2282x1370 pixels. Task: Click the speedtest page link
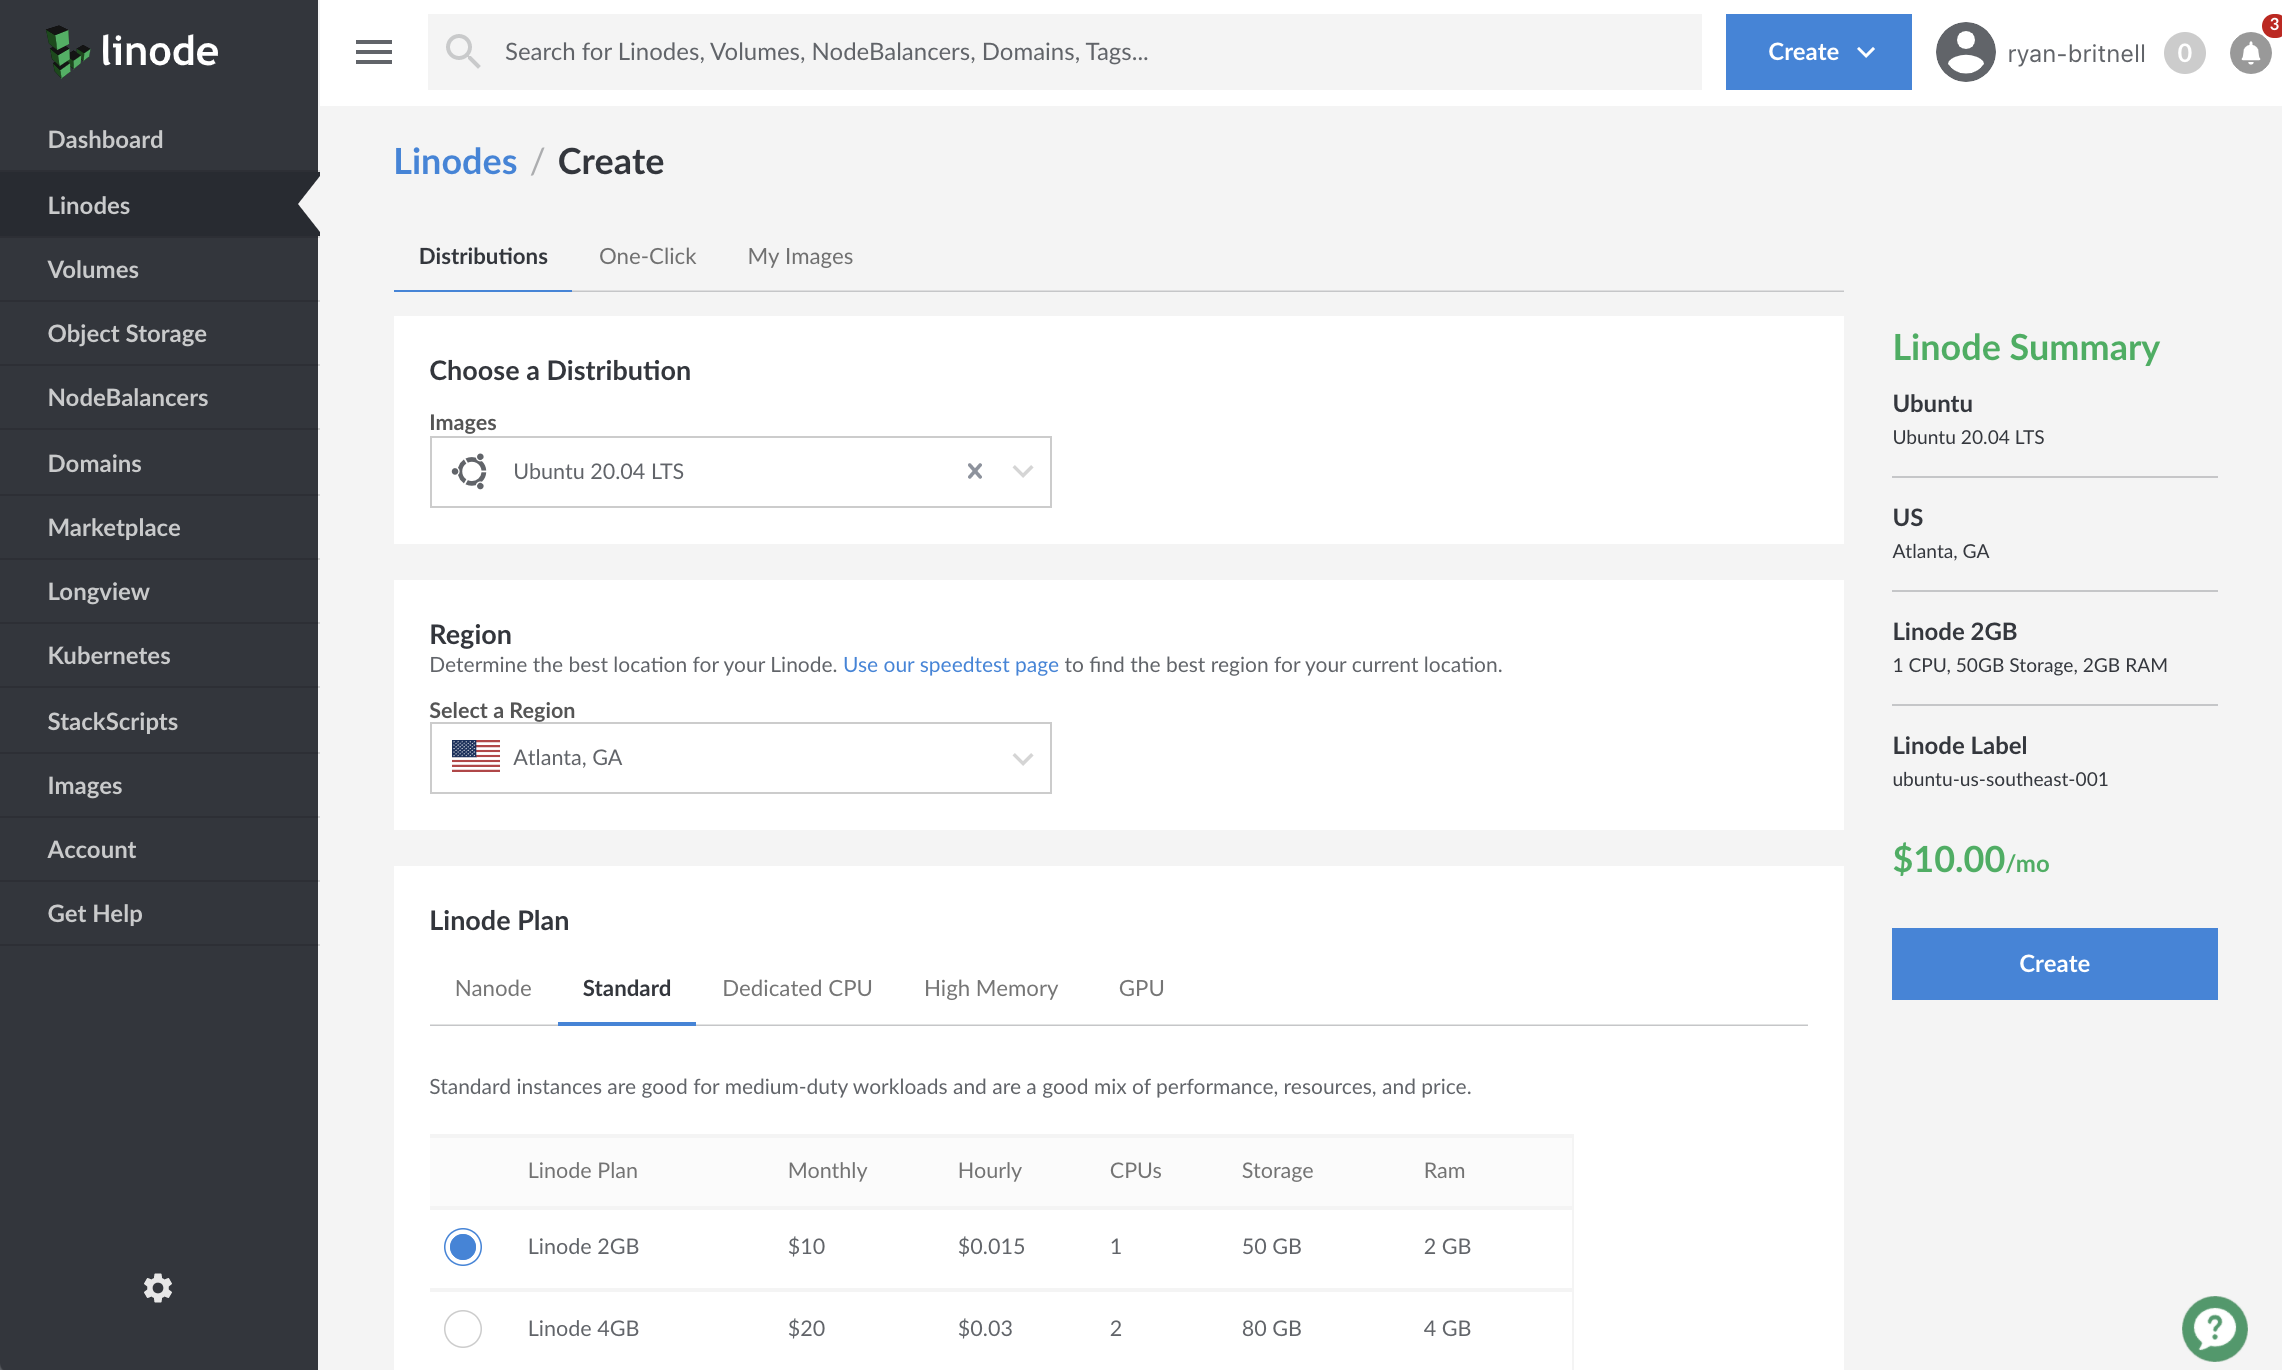[x=950, y=664]
